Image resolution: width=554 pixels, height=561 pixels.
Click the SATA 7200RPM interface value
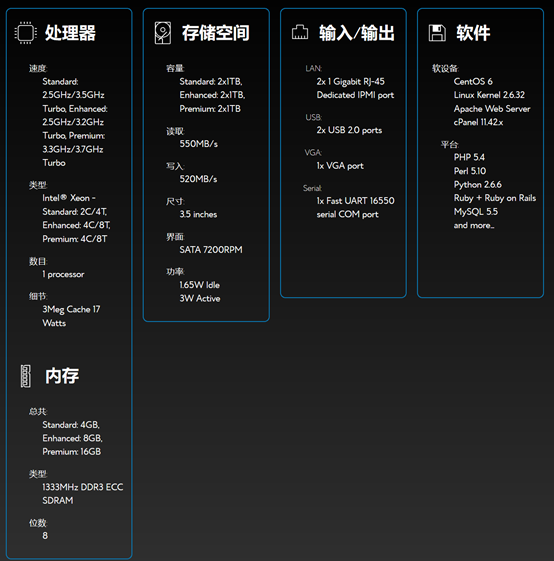tap(211, 250)
